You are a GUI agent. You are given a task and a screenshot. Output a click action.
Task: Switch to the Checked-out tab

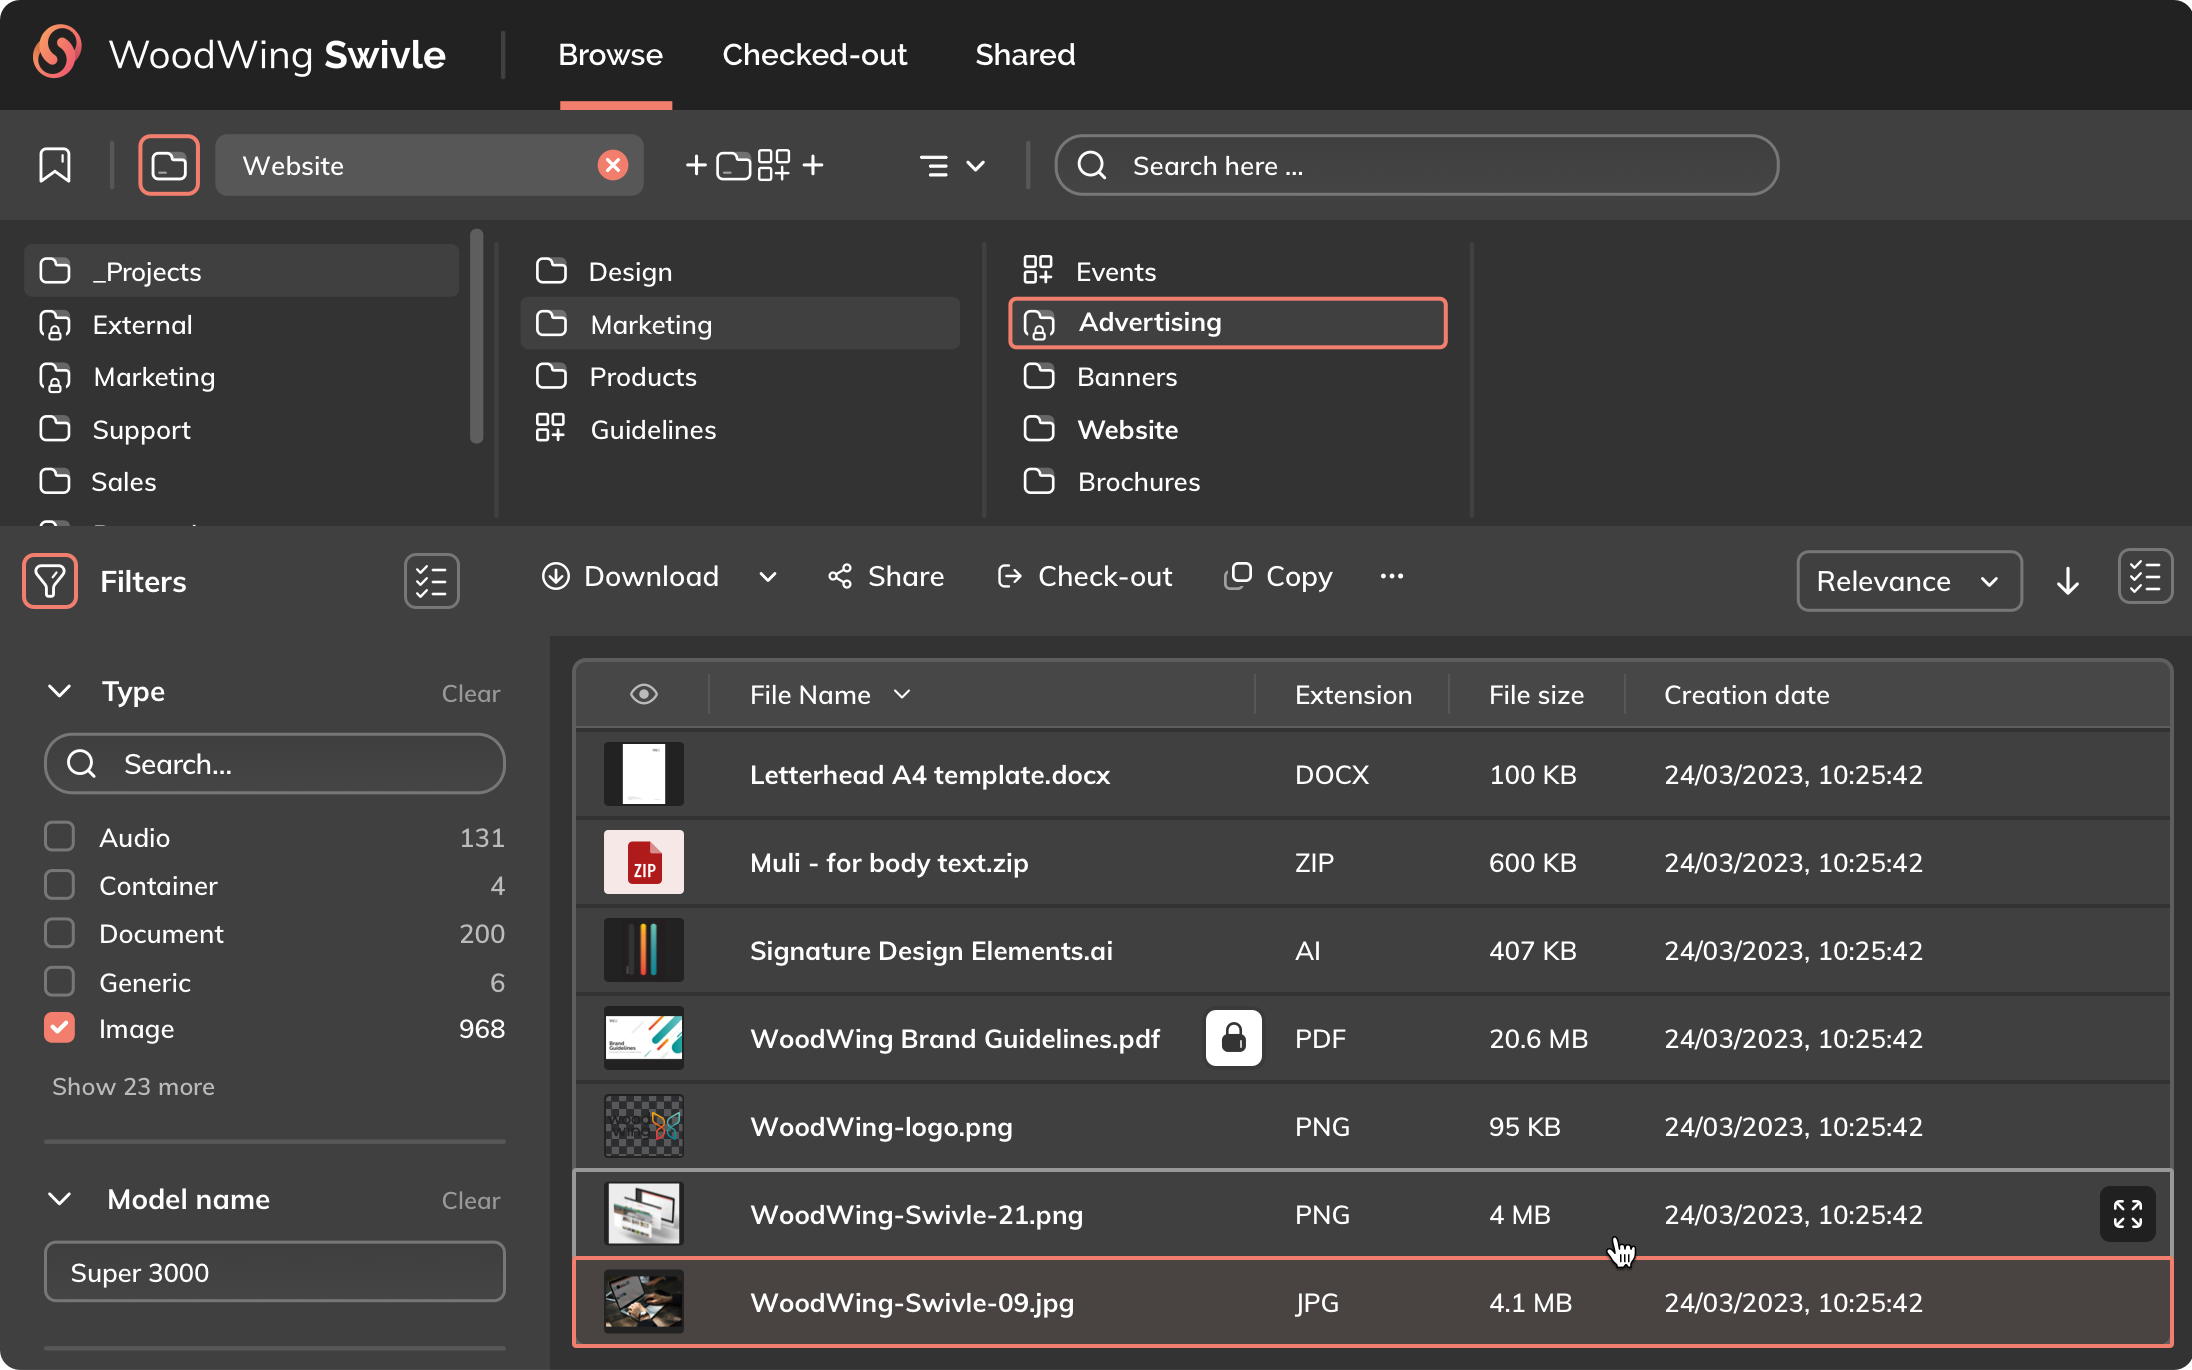[814, 54]
